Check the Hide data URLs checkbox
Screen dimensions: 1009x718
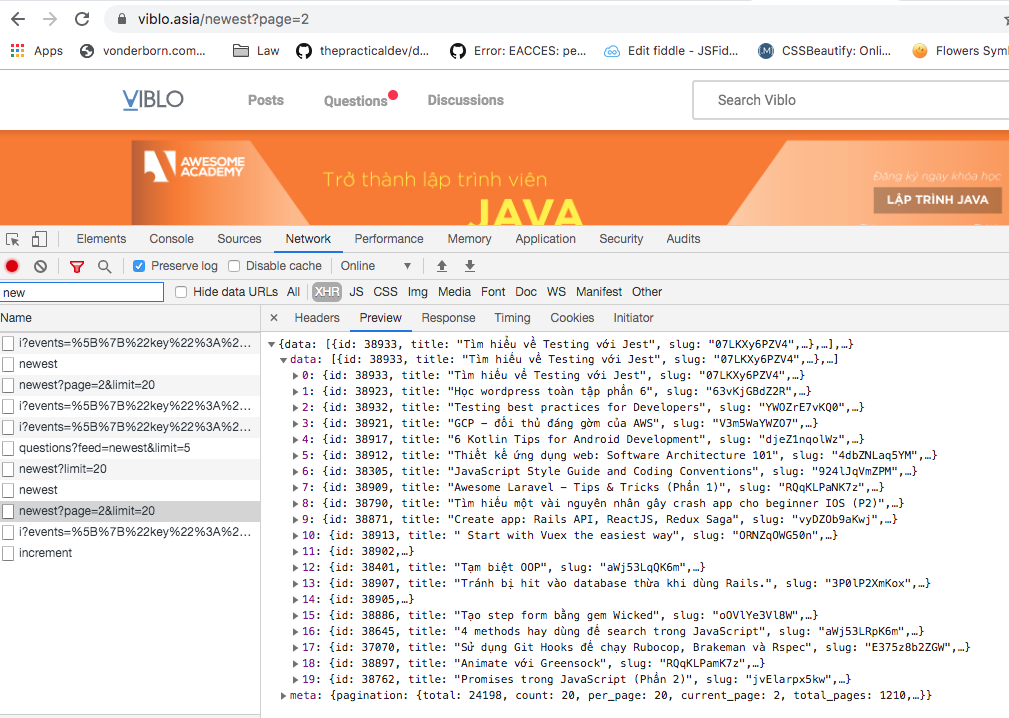click(x=181, y=292)
